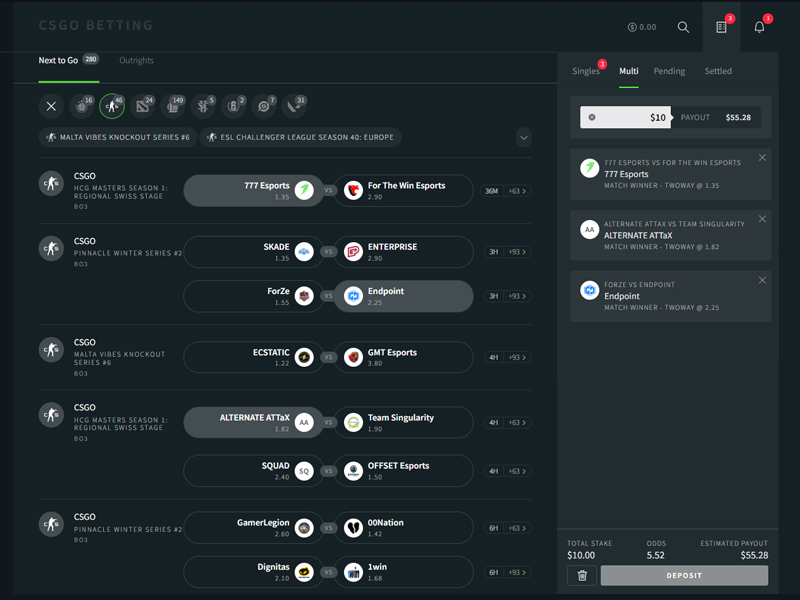Open the Settled bets tab

[x=718, y=71]
